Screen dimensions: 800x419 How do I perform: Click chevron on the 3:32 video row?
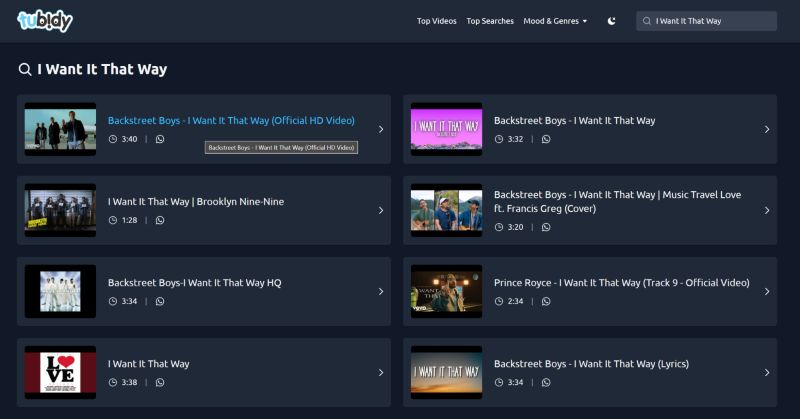pyautogui.click(x=767, y=129)
